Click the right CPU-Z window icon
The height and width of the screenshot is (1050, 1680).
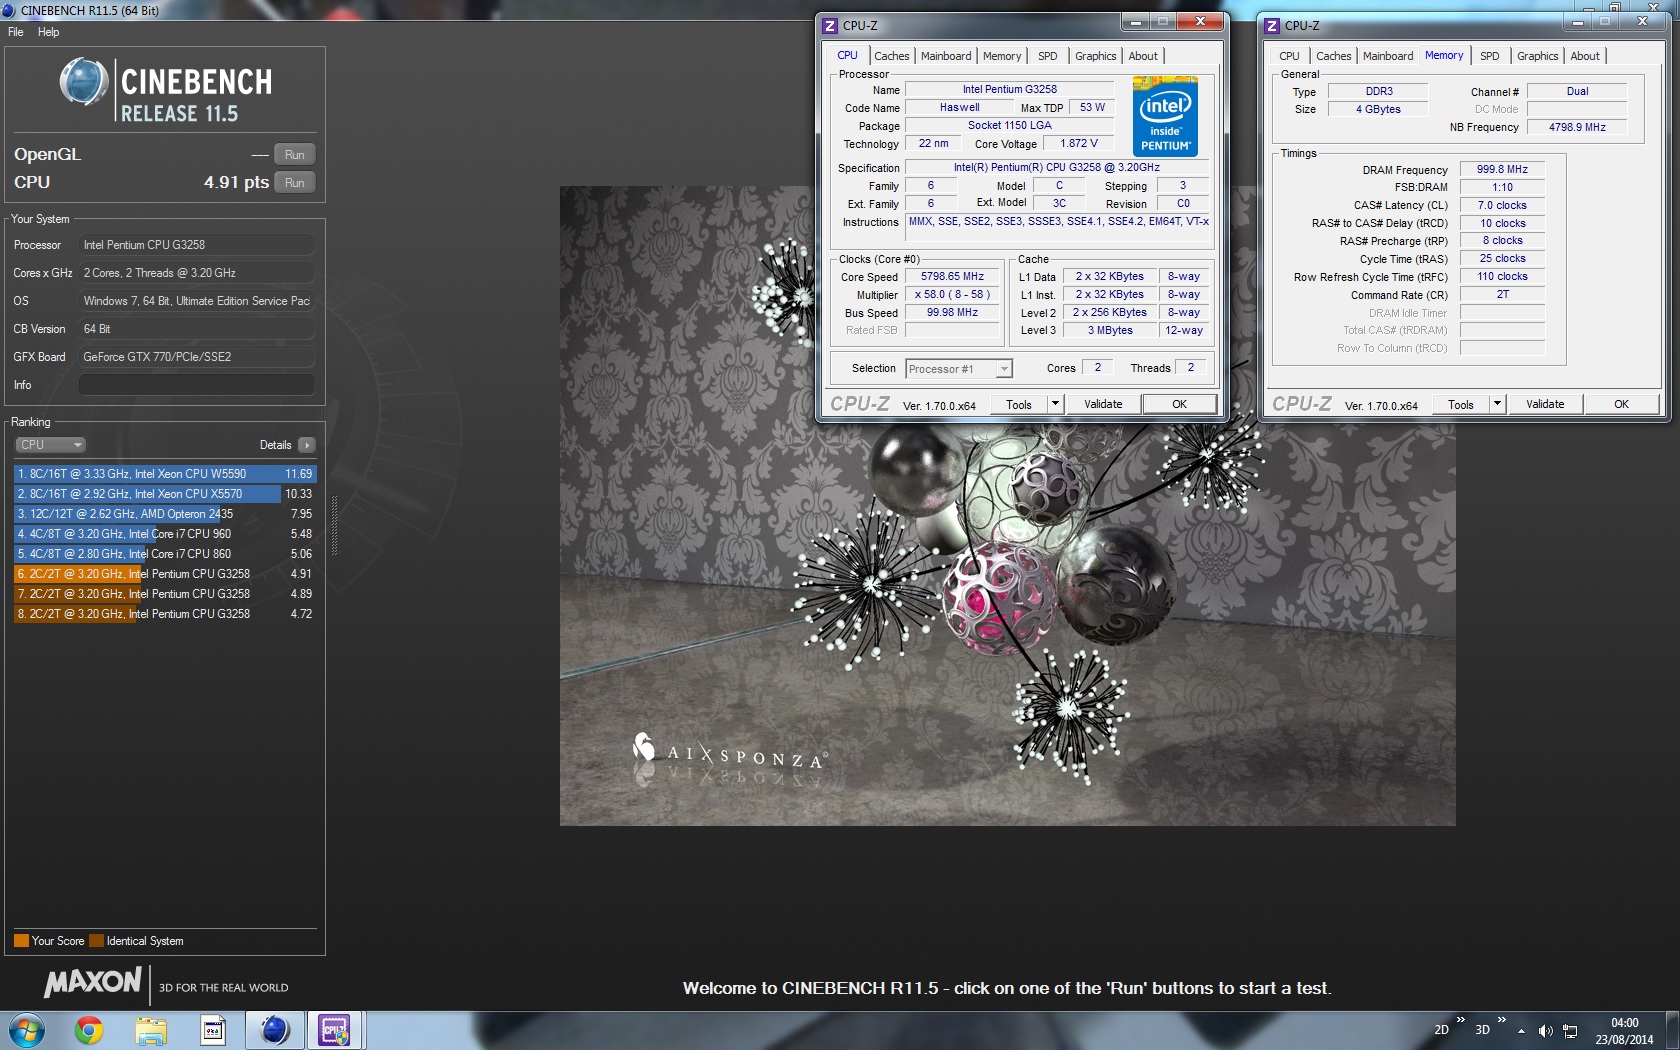click(x=1272, y=26)
